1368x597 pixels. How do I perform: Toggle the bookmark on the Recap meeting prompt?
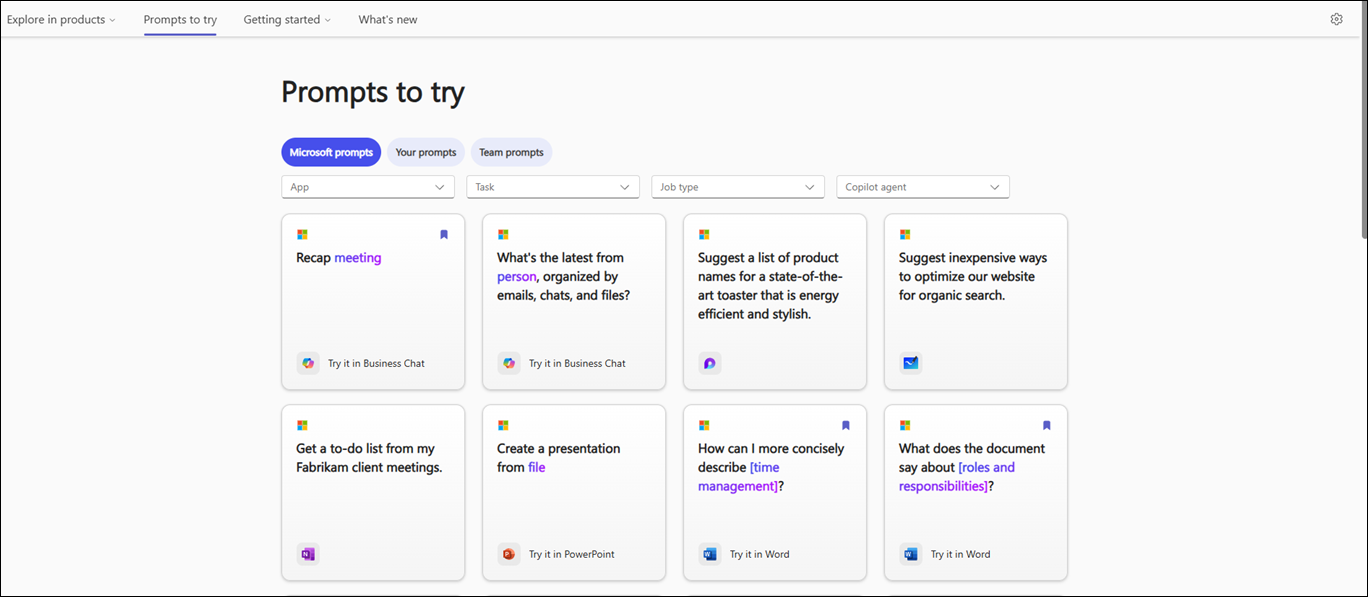(443, 233)
